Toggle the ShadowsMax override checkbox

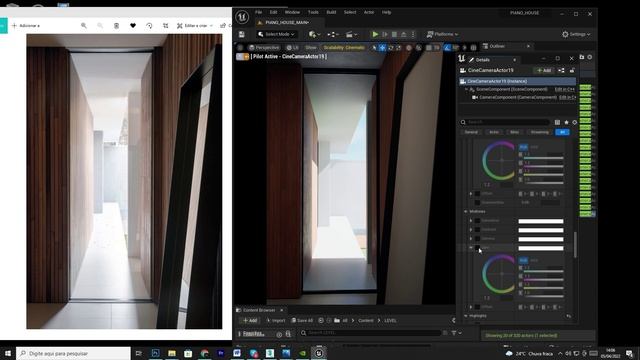477,202
